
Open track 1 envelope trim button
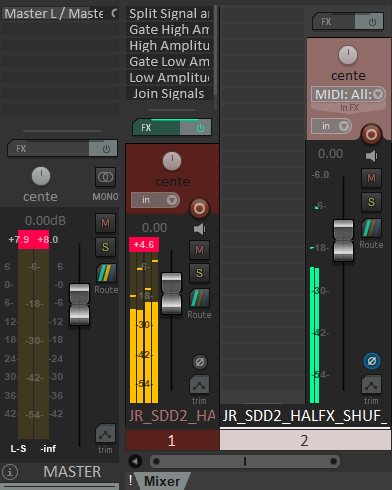199,385
